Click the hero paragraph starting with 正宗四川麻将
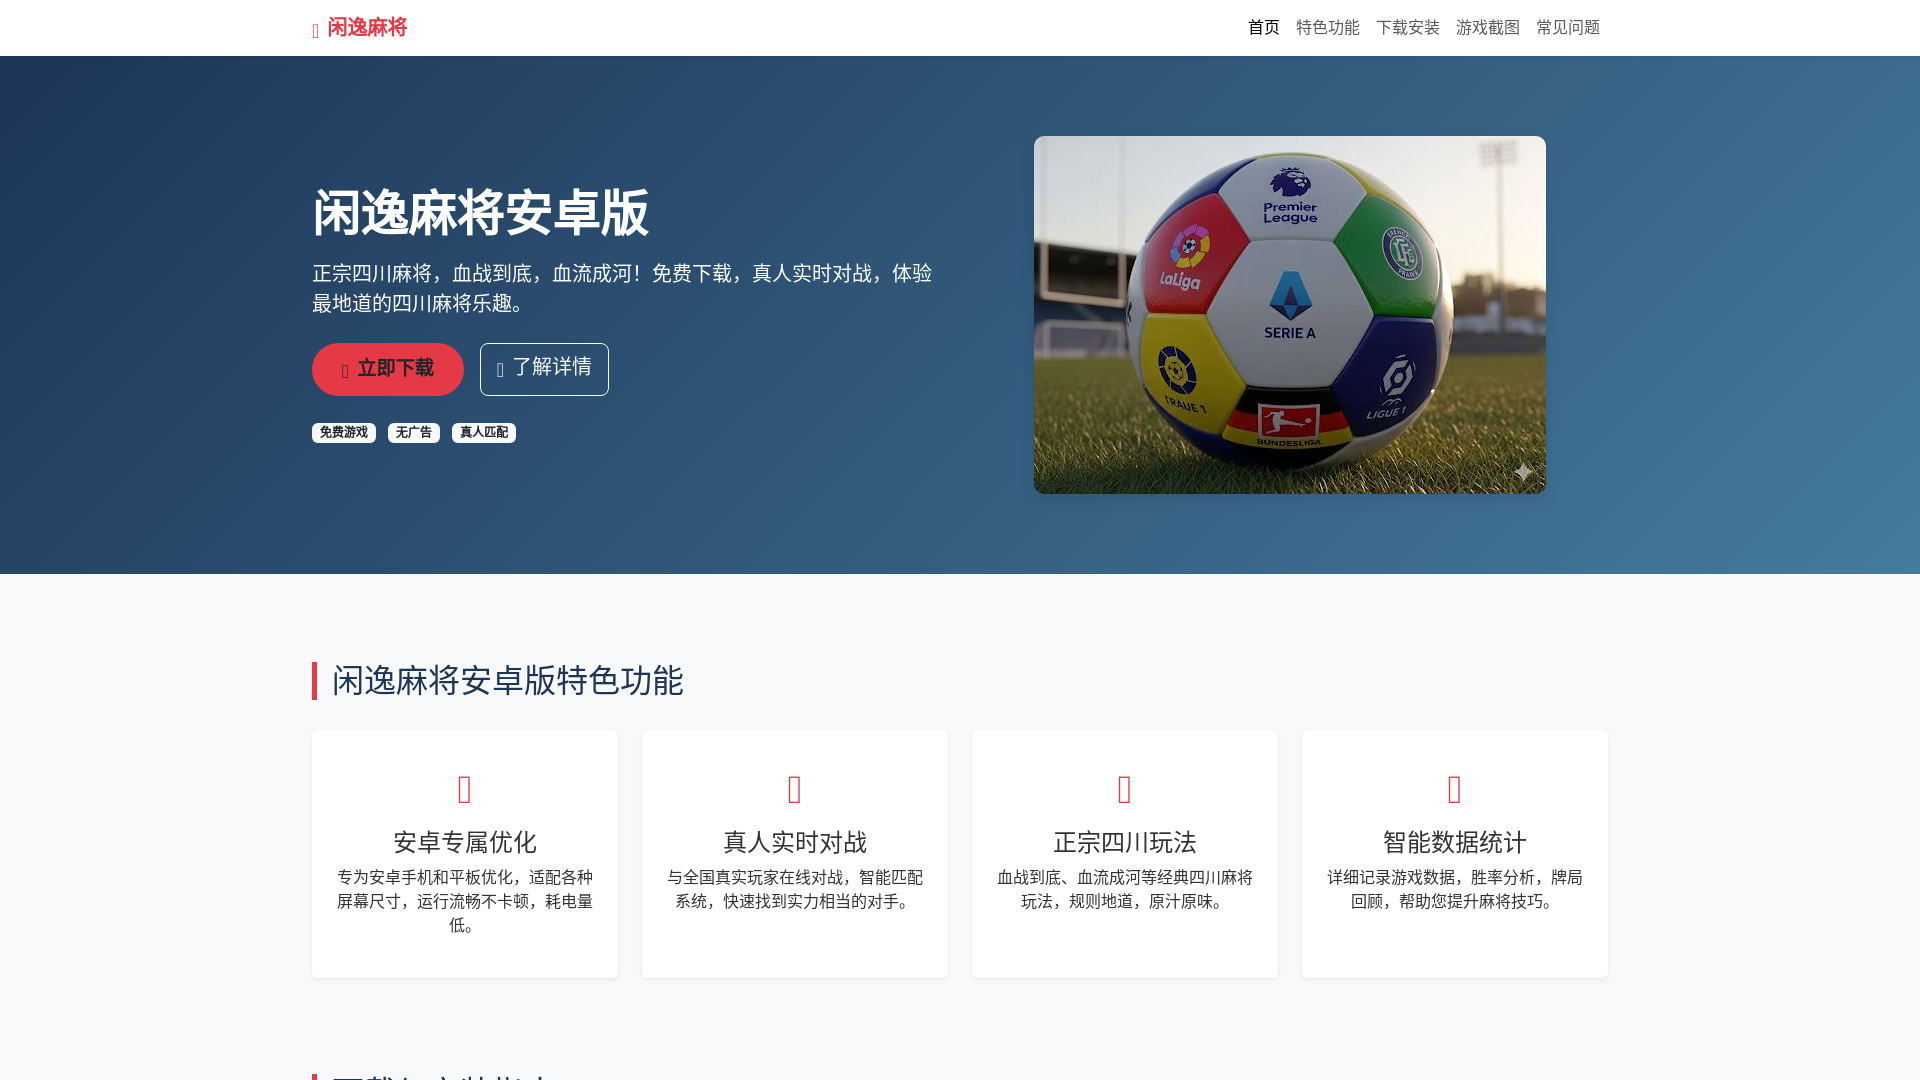 (x=622, y=288)
